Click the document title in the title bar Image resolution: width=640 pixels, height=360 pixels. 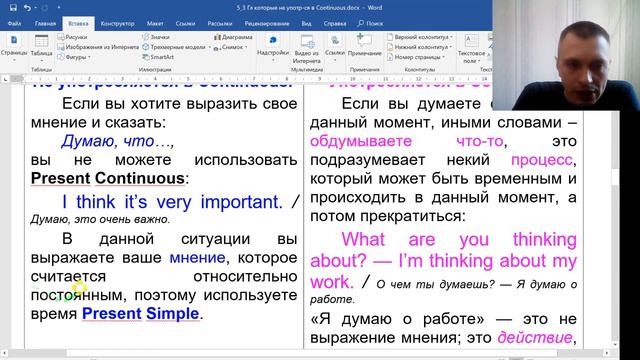tap(309, 8)
